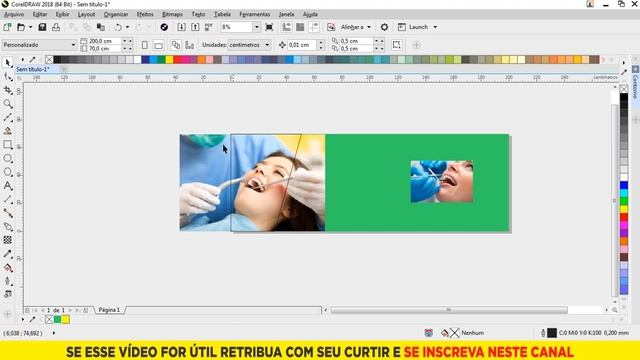Click the Full-screen preview icon
This screenshot has height=360, width=640.
(x=269, y=27)
